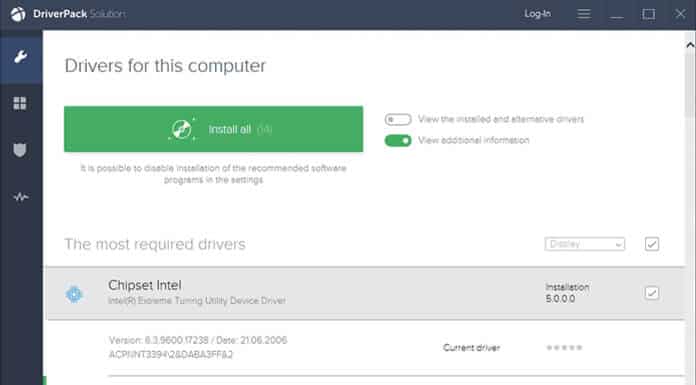The width and height of the screenshot is (696, 385).
Task: Toggle View the installed and alternative drivers
Action: 398,119
